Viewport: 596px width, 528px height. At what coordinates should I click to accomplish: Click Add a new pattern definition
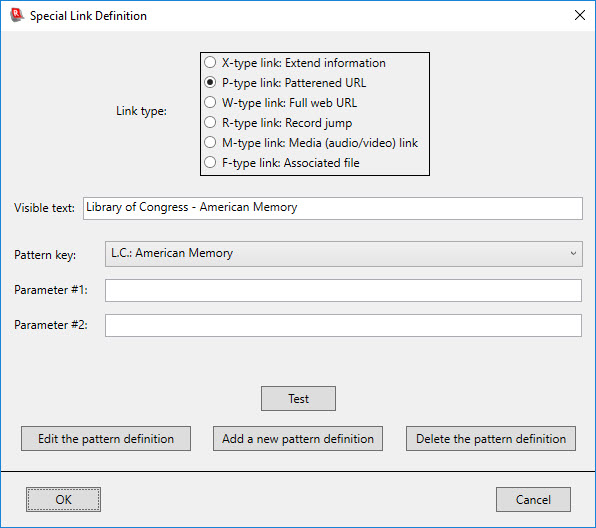coord(298,438)
